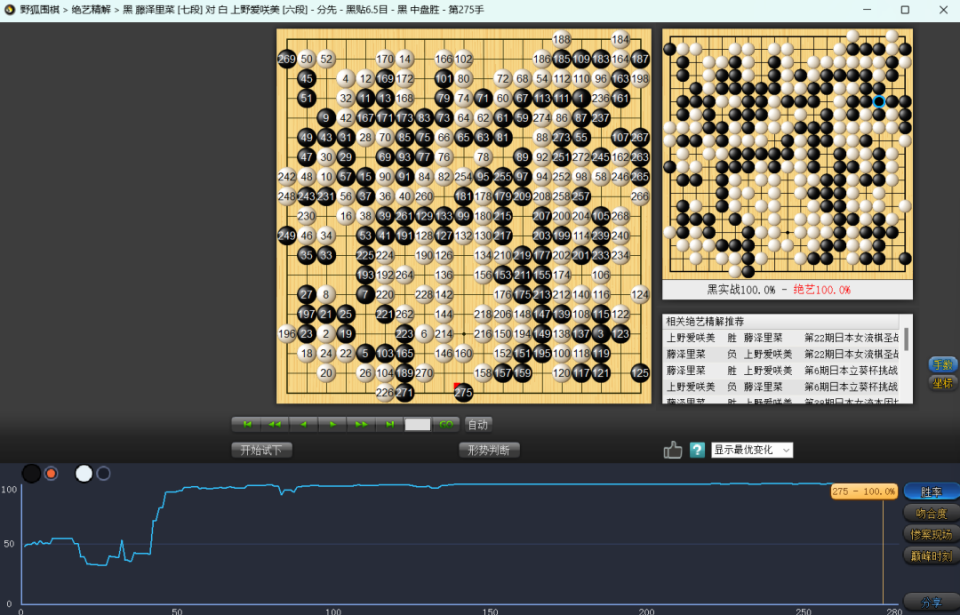Click the 100 label on the graph axis
The height and width of the screenshot is (615, 960).
[9, 489]
